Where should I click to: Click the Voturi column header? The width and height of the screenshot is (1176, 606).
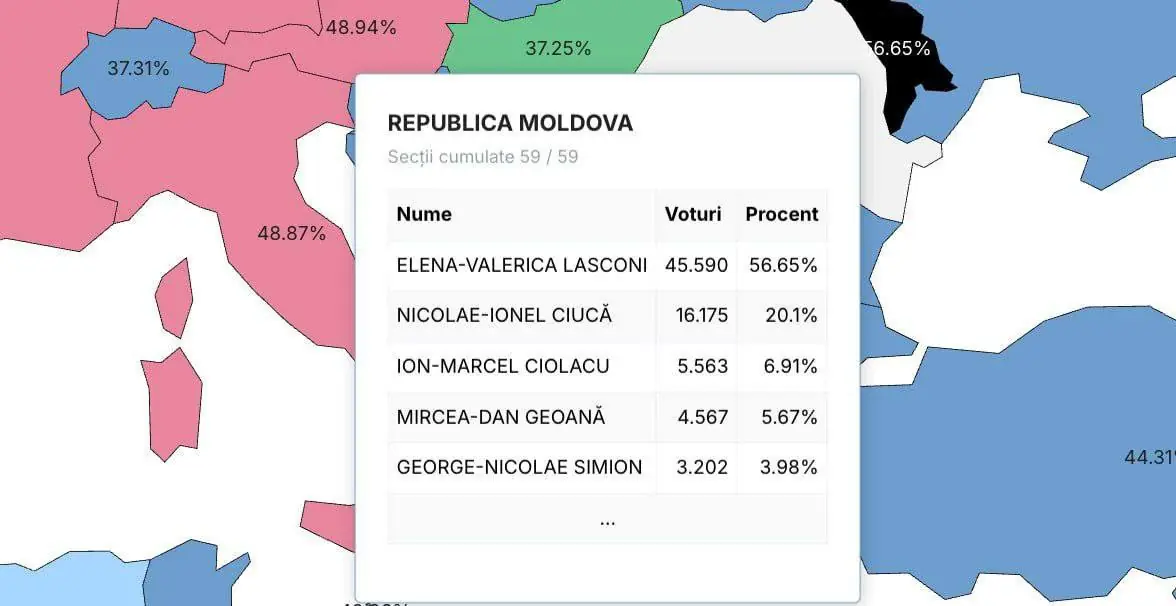click(x=693, y=214)
